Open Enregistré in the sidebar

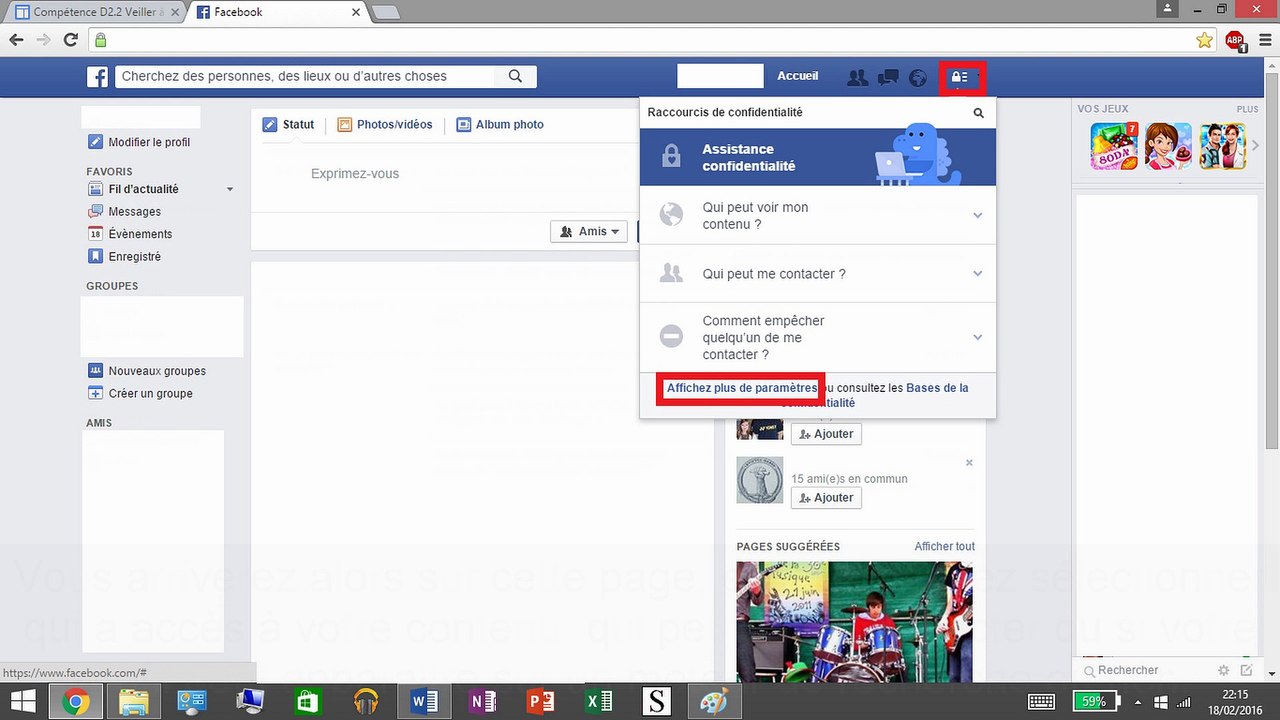(124, 257)
